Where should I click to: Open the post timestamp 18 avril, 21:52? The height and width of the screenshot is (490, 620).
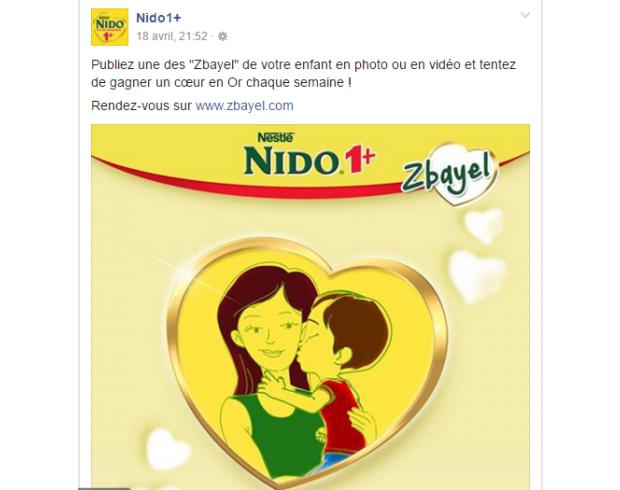pos(172,36)
